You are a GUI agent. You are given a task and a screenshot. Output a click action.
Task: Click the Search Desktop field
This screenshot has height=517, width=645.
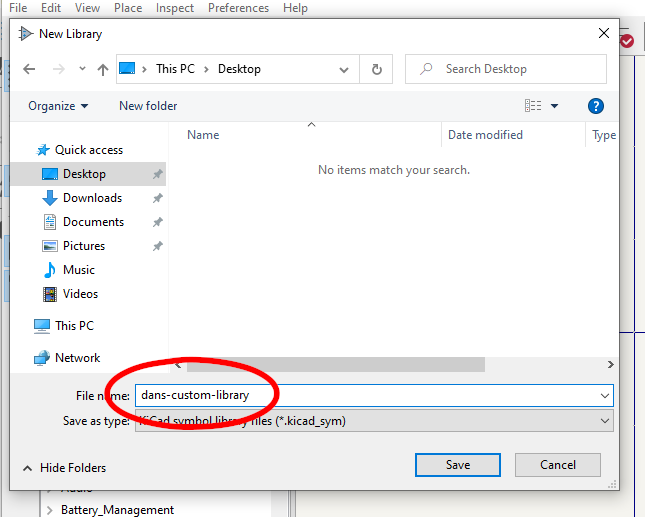506,69
